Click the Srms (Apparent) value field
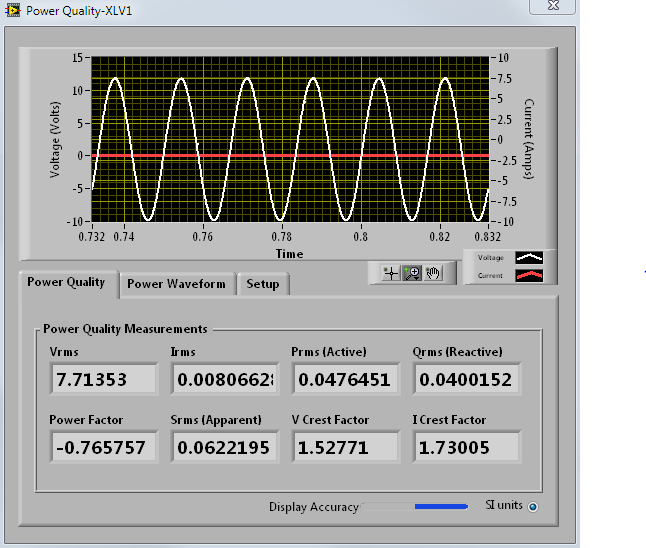The width and height of the screenshot is (646, 548). [225, 447]
